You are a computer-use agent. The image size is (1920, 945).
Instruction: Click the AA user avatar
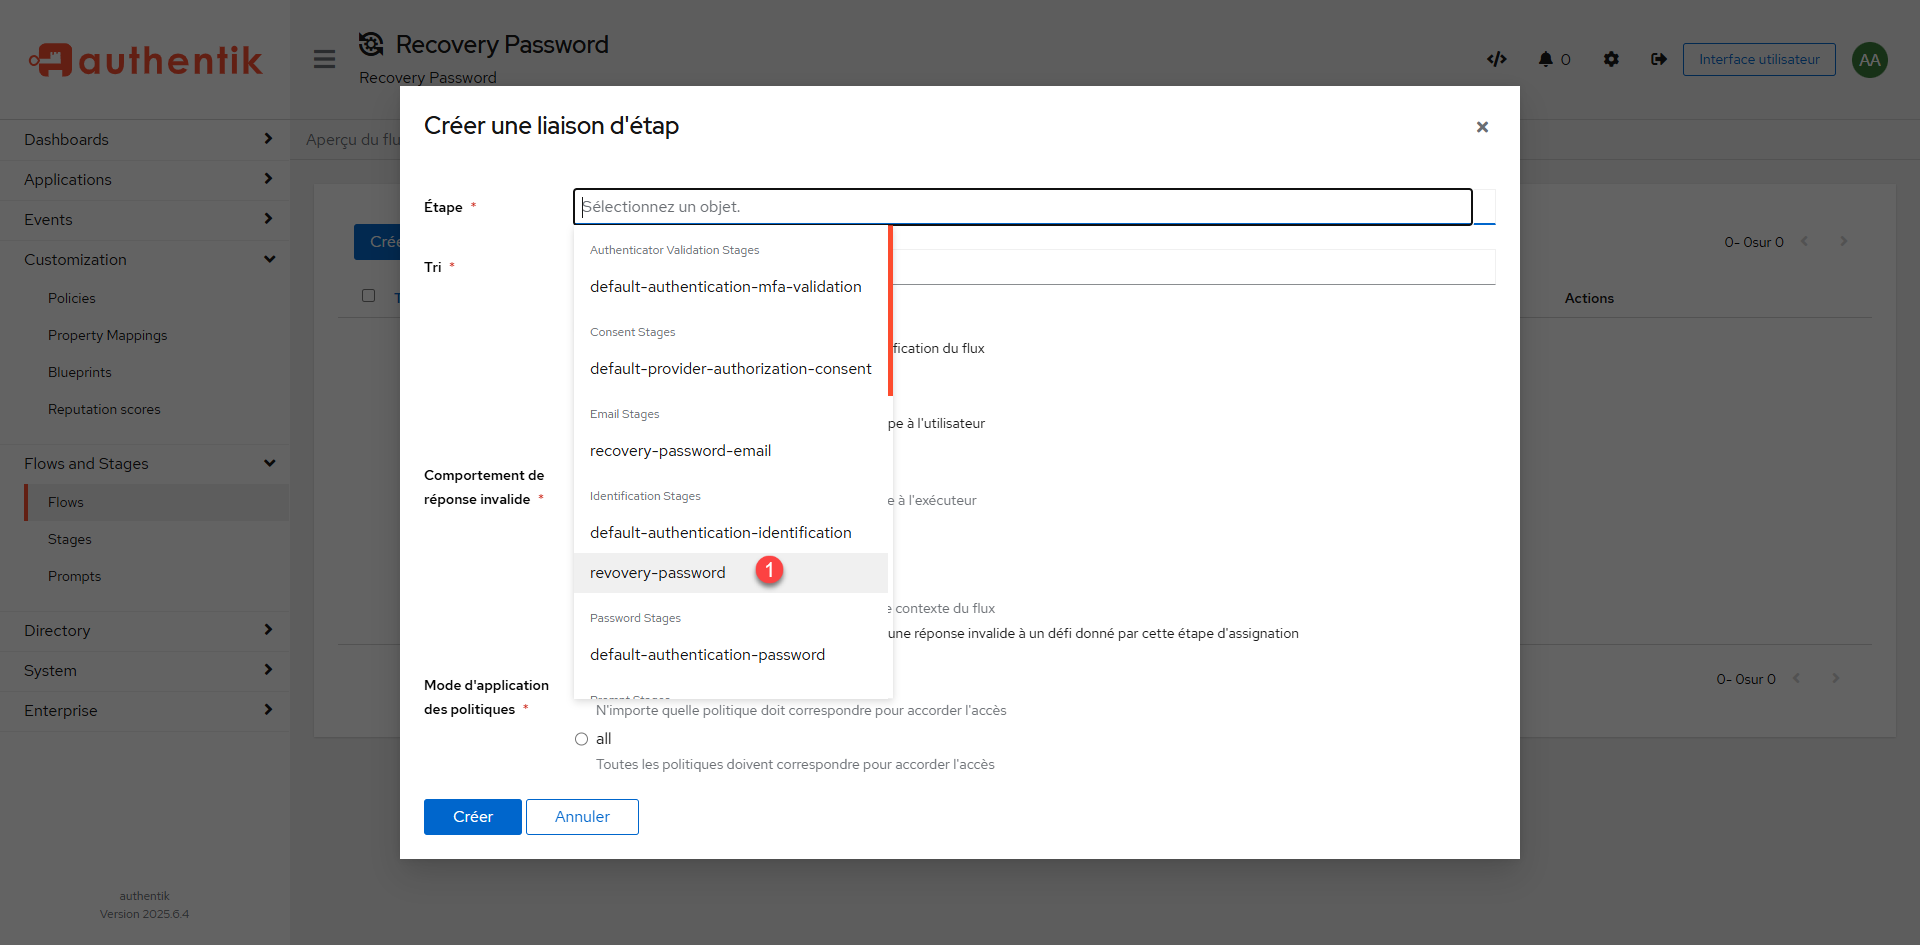1869,60
